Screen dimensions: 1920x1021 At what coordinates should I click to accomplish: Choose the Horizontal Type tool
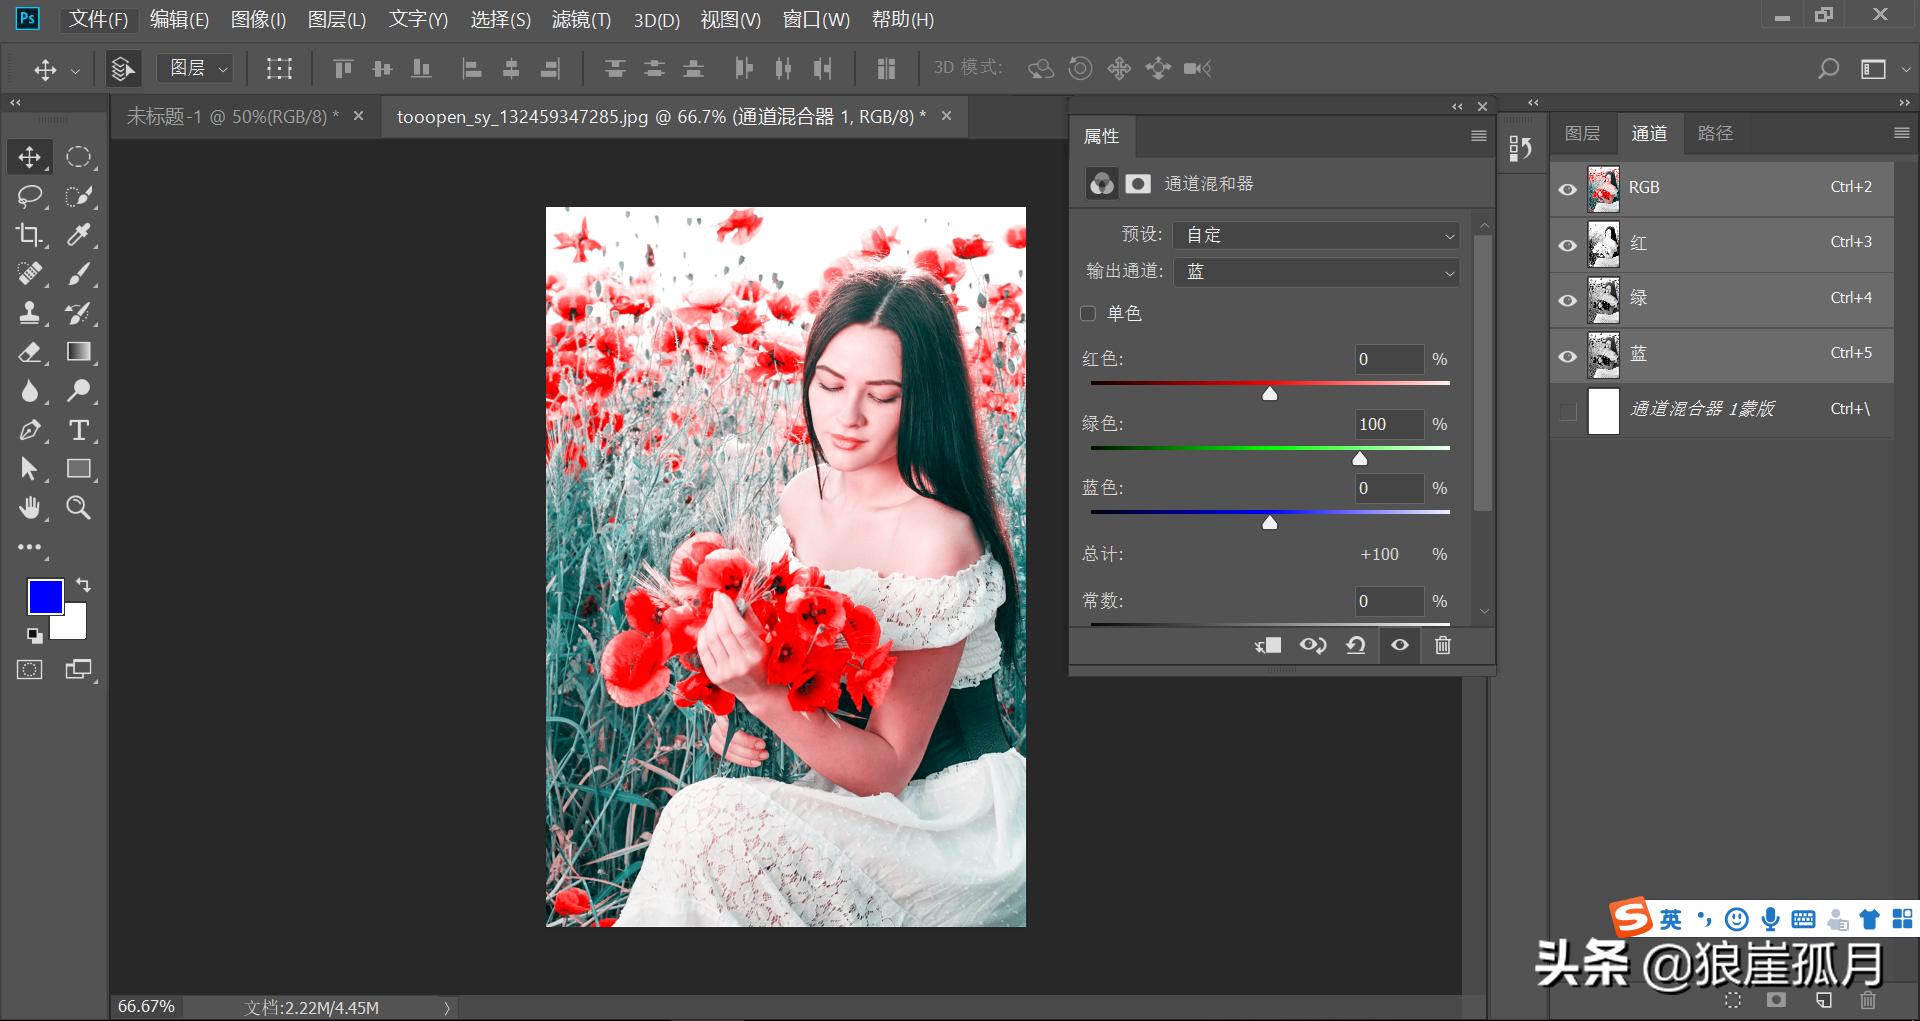[78, 430]
